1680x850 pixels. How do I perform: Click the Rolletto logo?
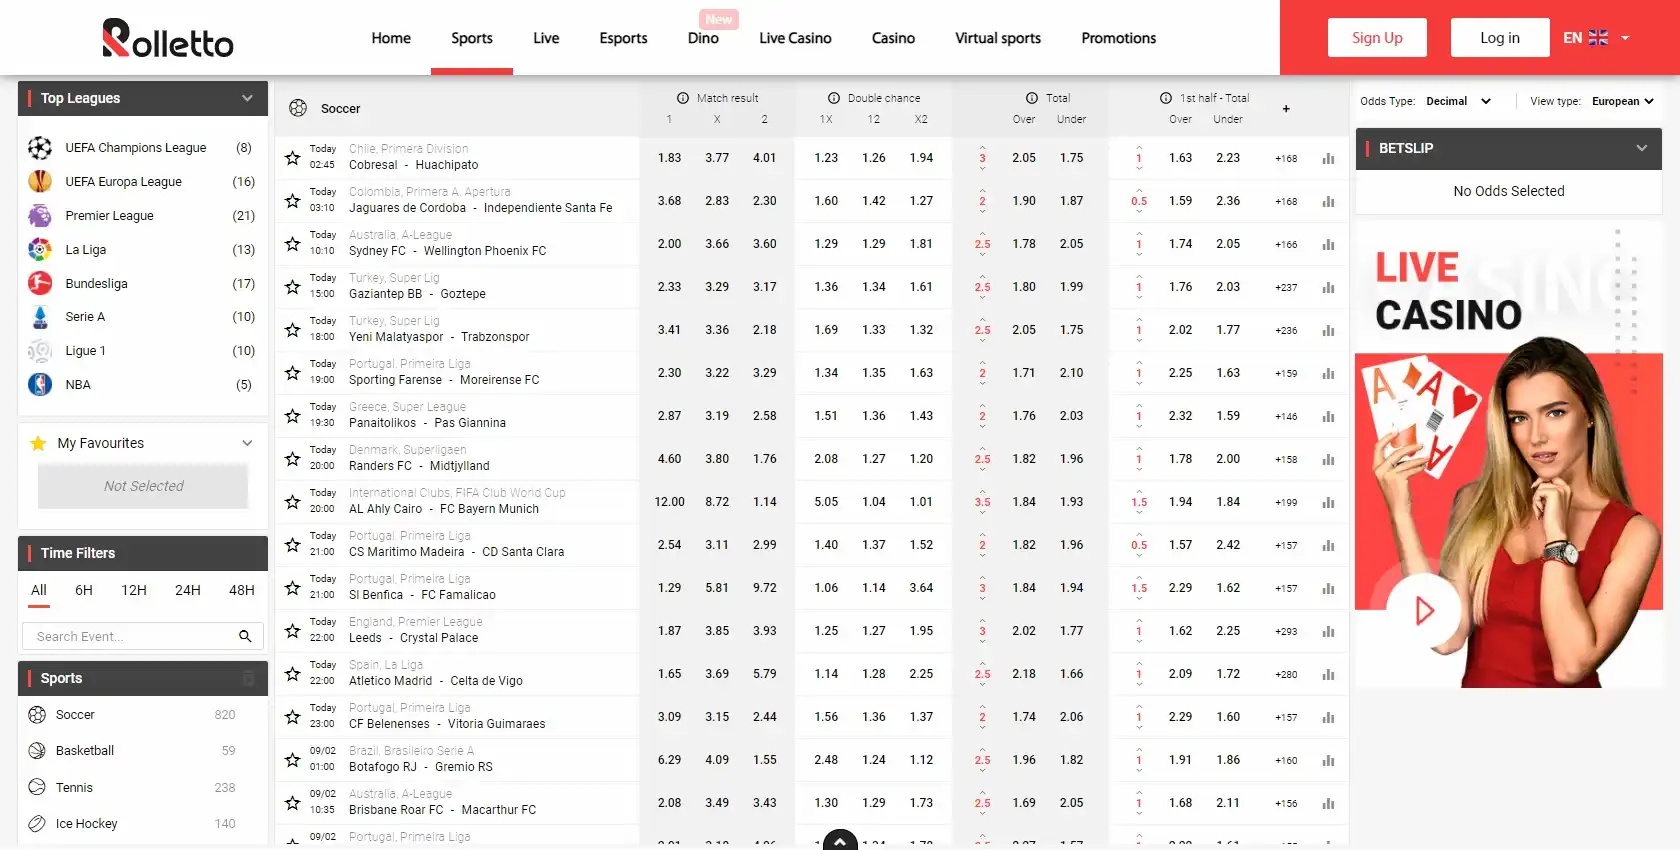(168, 39)
